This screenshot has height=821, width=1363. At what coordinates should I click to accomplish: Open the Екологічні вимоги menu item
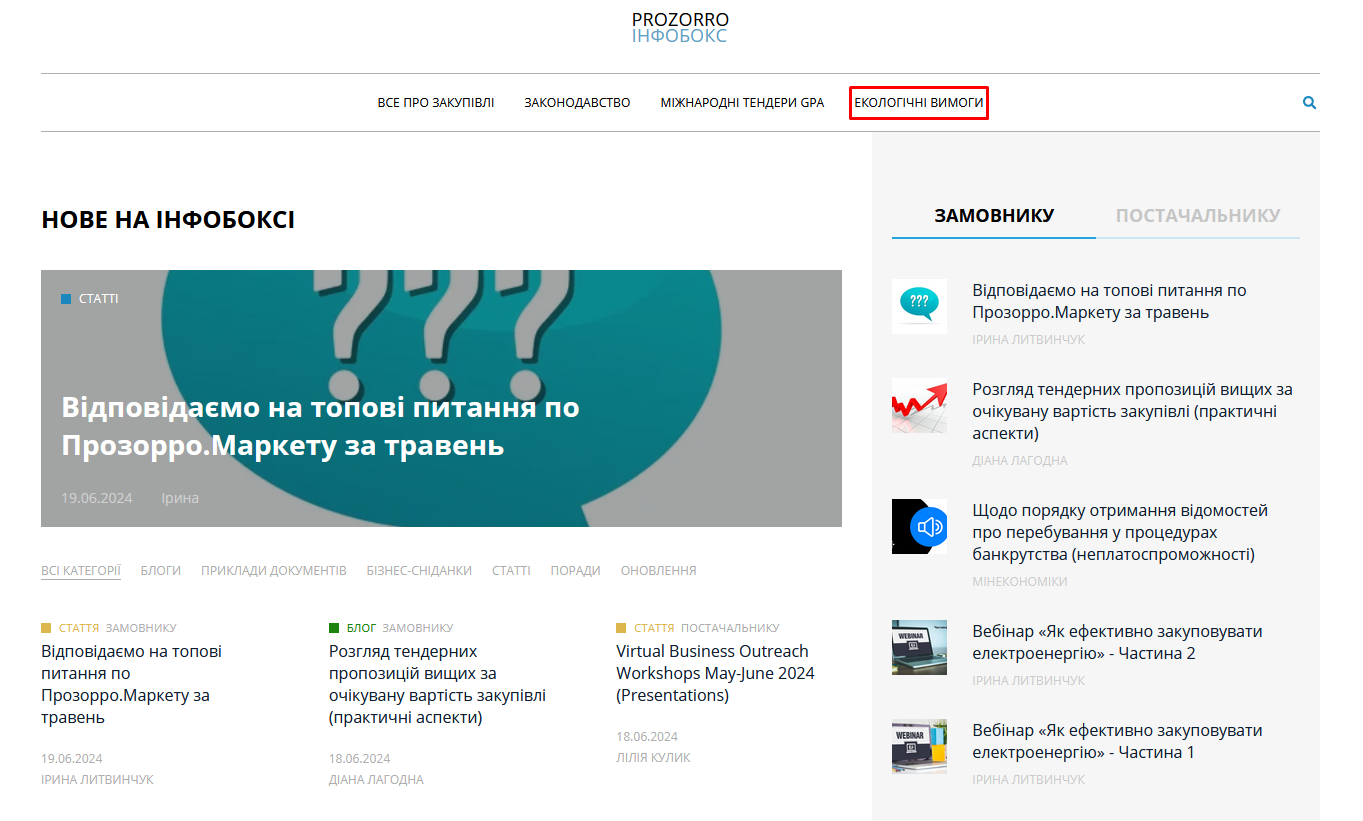(x=919, y=102)
